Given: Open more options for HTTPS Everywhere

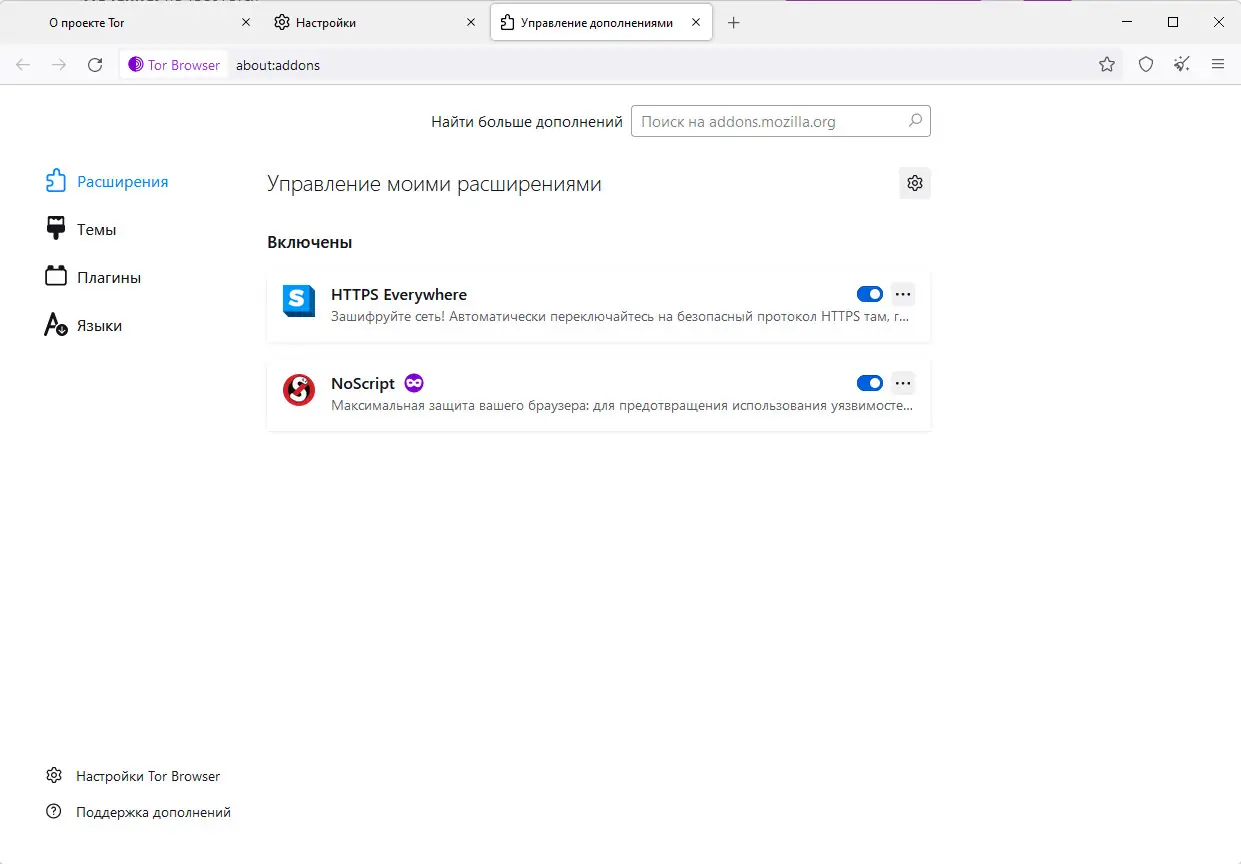Looking at the screenshot, I should [903, 294].
